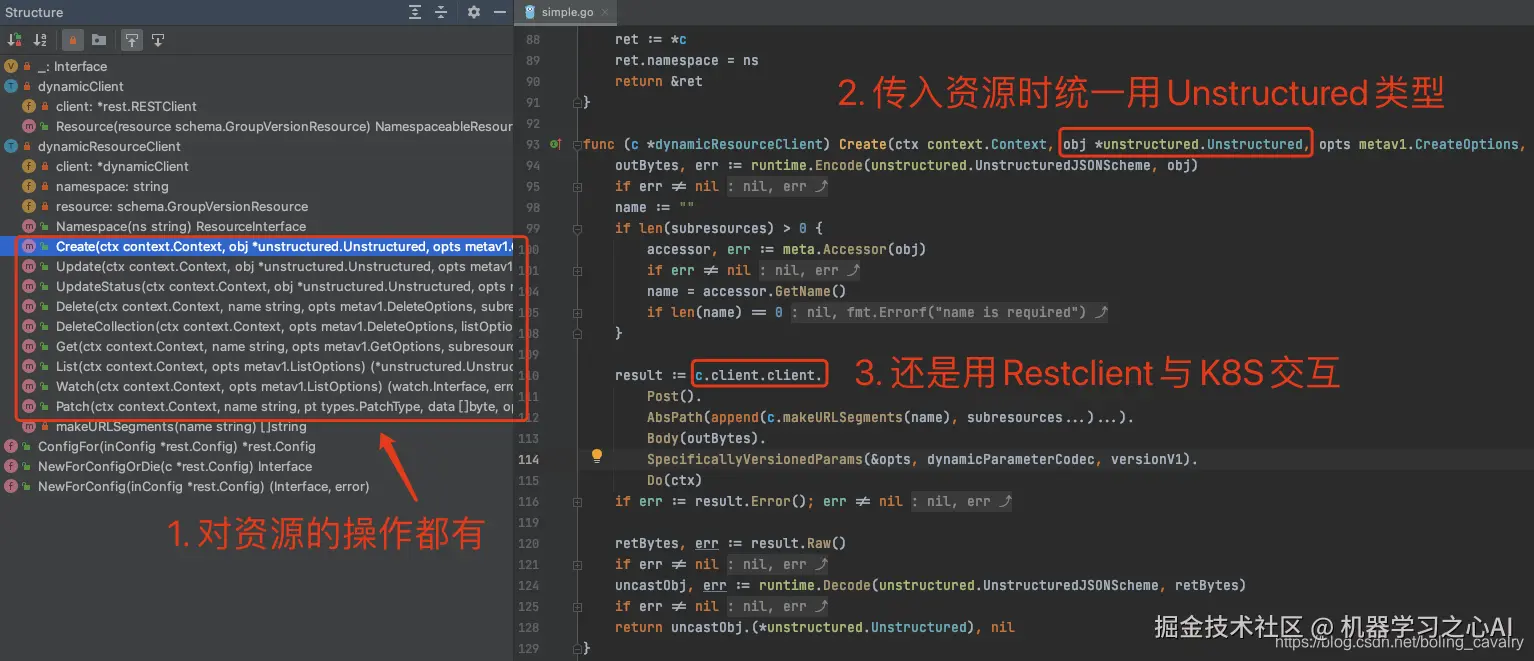The height and width of the screenshot is (661, 1534).
Task: Click the field icon of namespace: string
Action: coord(29,186)
